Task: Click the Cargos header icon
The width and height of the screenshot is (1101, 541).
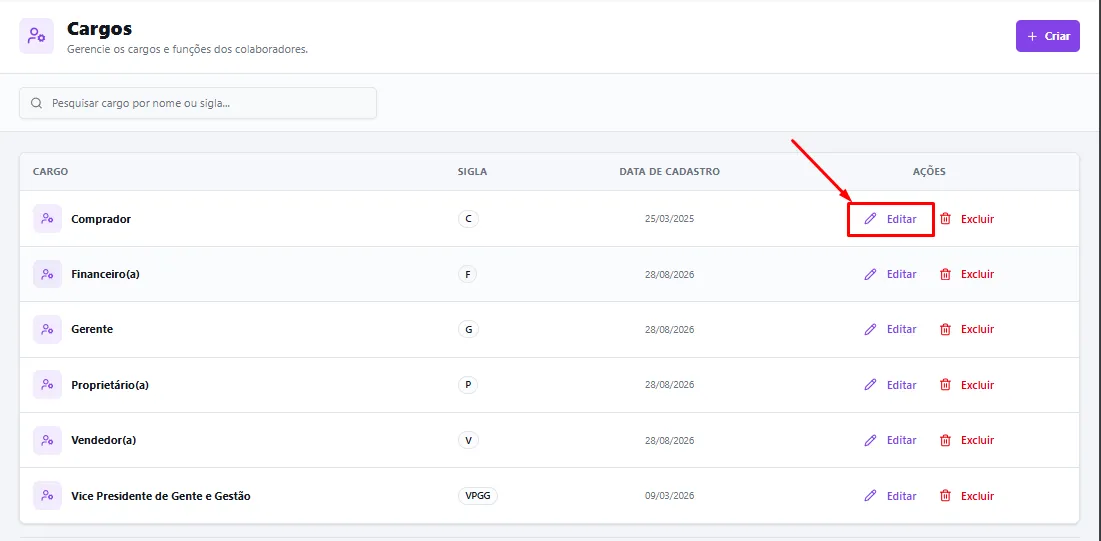Action: coord(37,36)
